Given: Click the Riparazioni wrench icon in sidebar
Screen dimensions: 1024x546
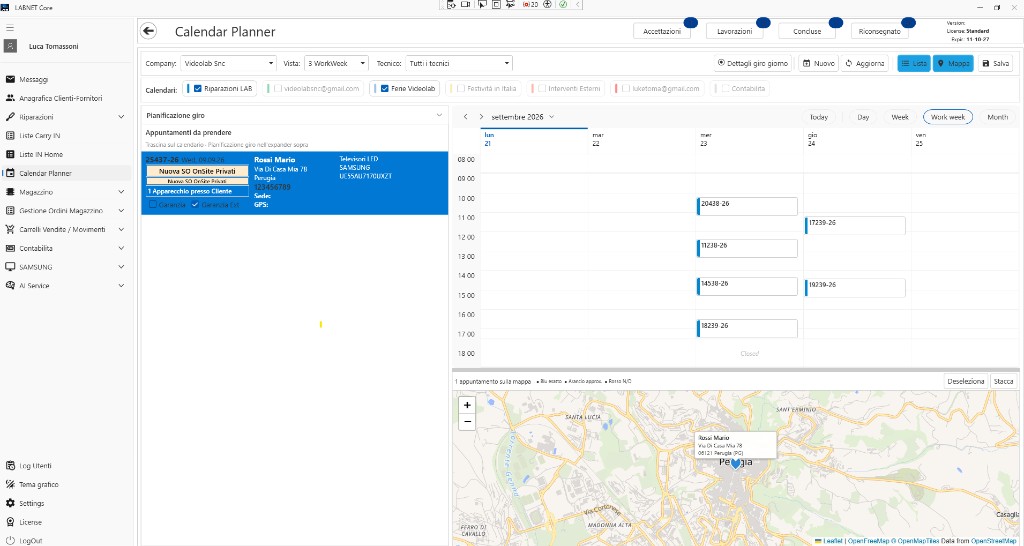Looking at the screenshot, I should 10,117.
